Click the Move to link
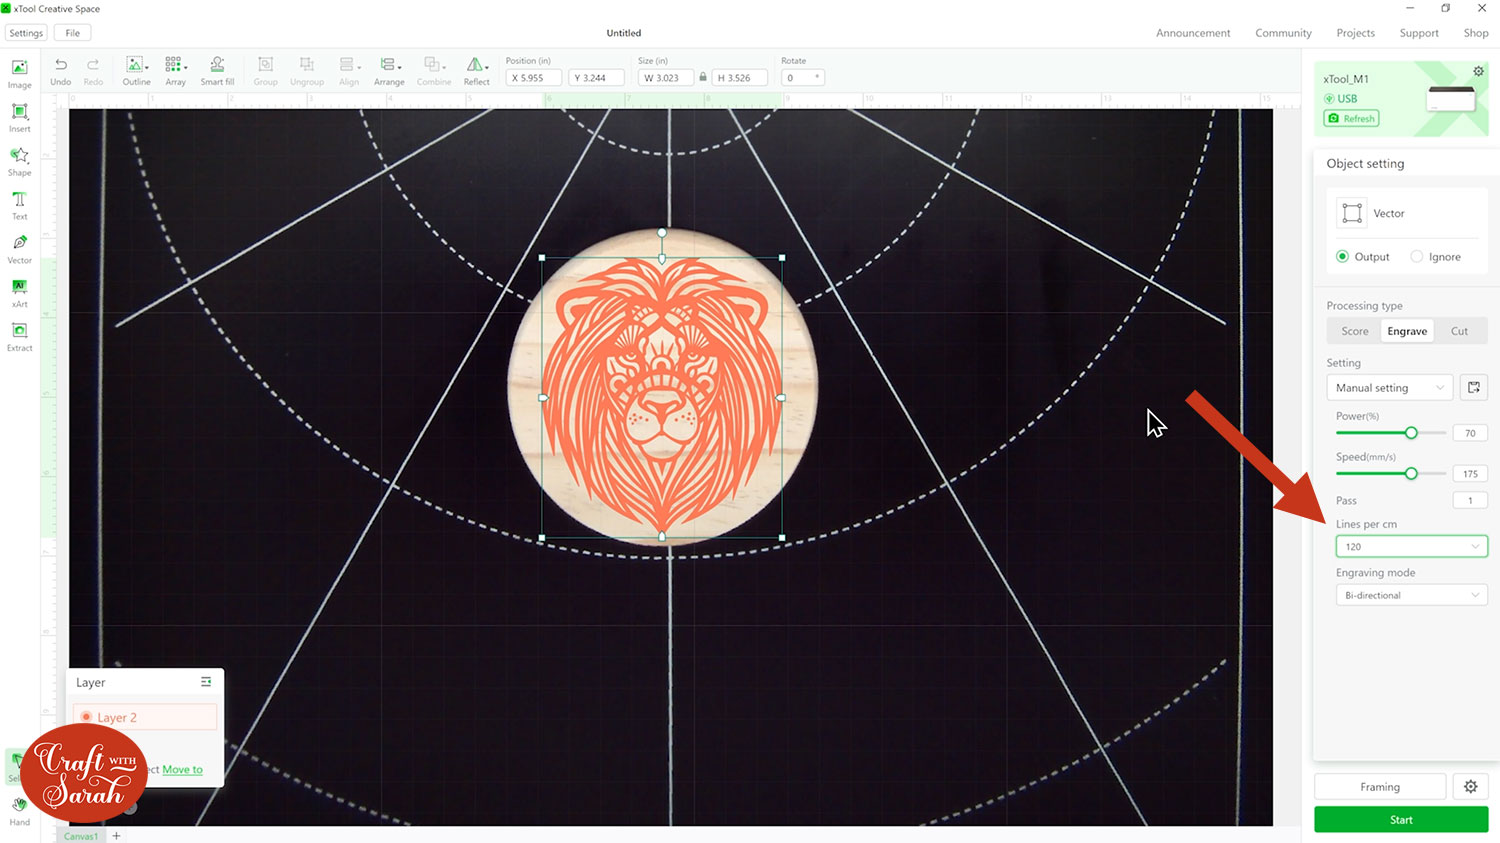The height and width of the screenshot is (843, 1500). pyautogui.click(x=182, y=769)
